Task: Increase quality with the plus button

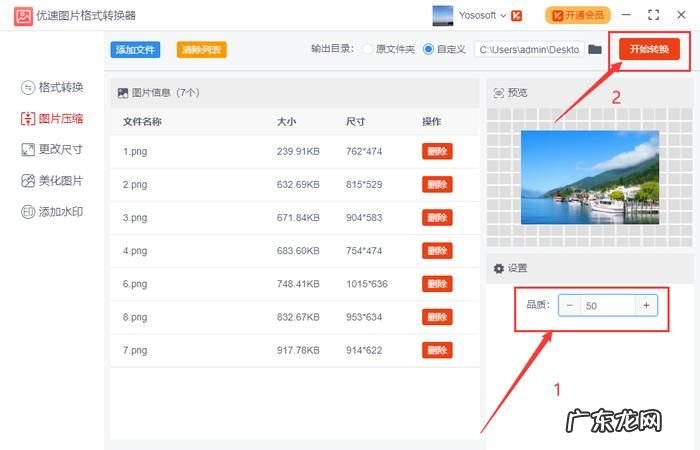Action: pyautogui.click(x=646, y=305)
